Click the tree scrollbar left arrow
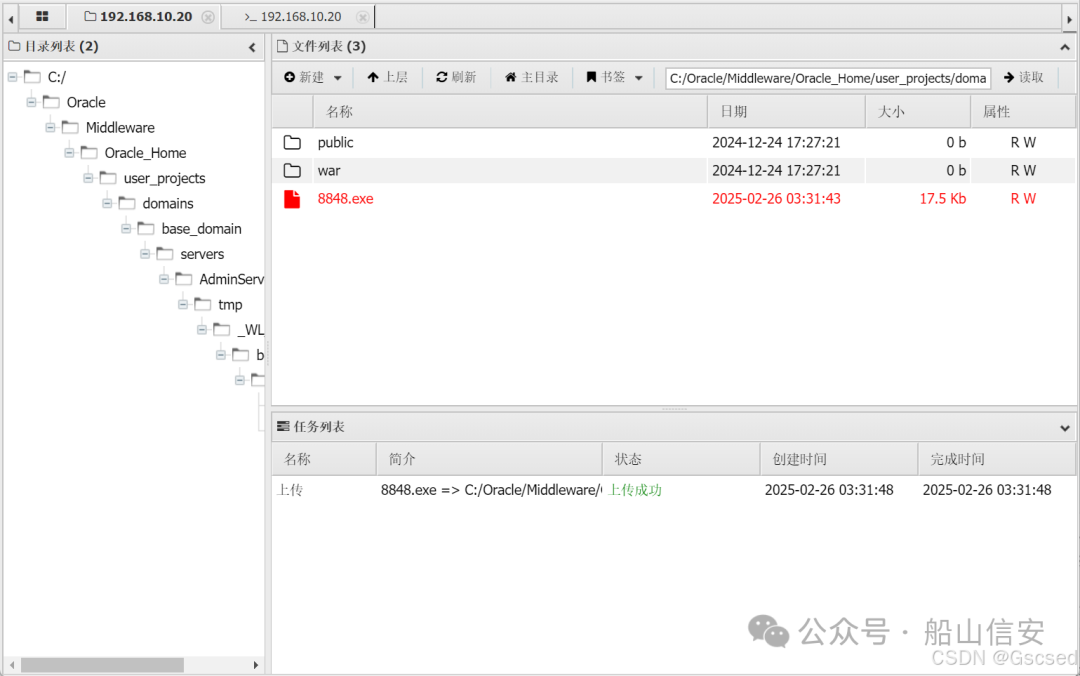Screen dimensions: 1080x676 pyautogui.click(x=12, y=665)
